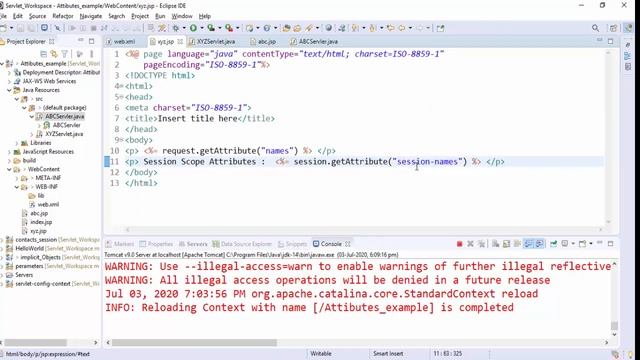This screenshot has width=640, height=360.
Task: Collapse the WebContent folder
Action: [9, 169]
